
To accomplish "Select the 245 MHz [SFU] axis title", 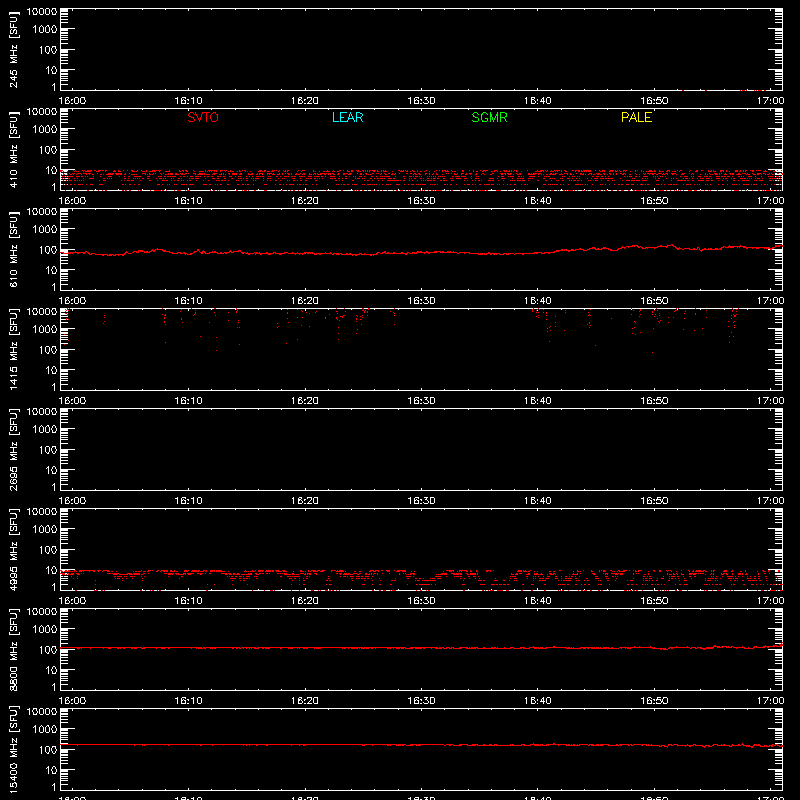I will (x=13, y=49).
